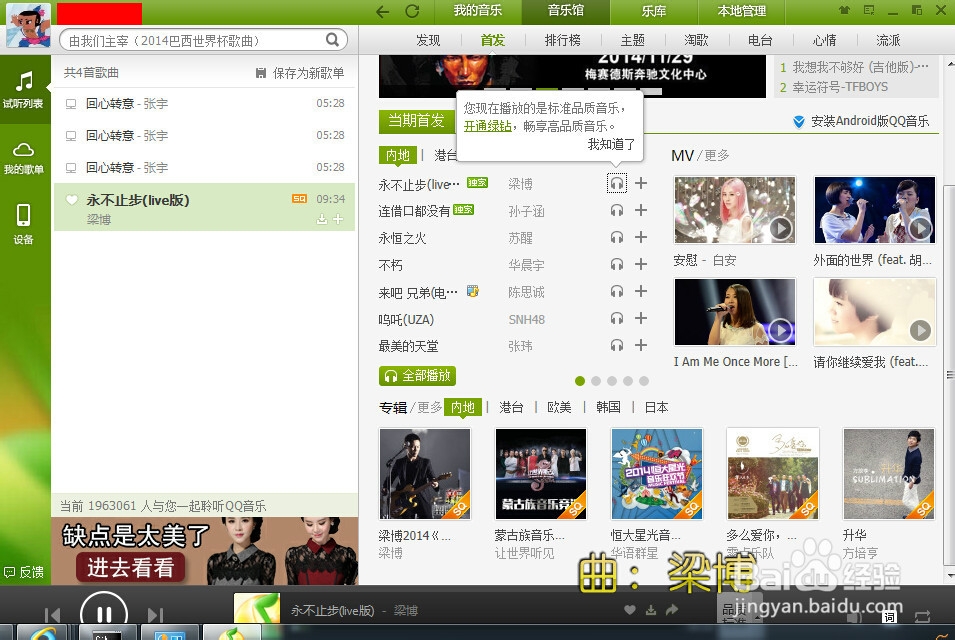Click the search magnifier icon

click(x=333, y=39)
